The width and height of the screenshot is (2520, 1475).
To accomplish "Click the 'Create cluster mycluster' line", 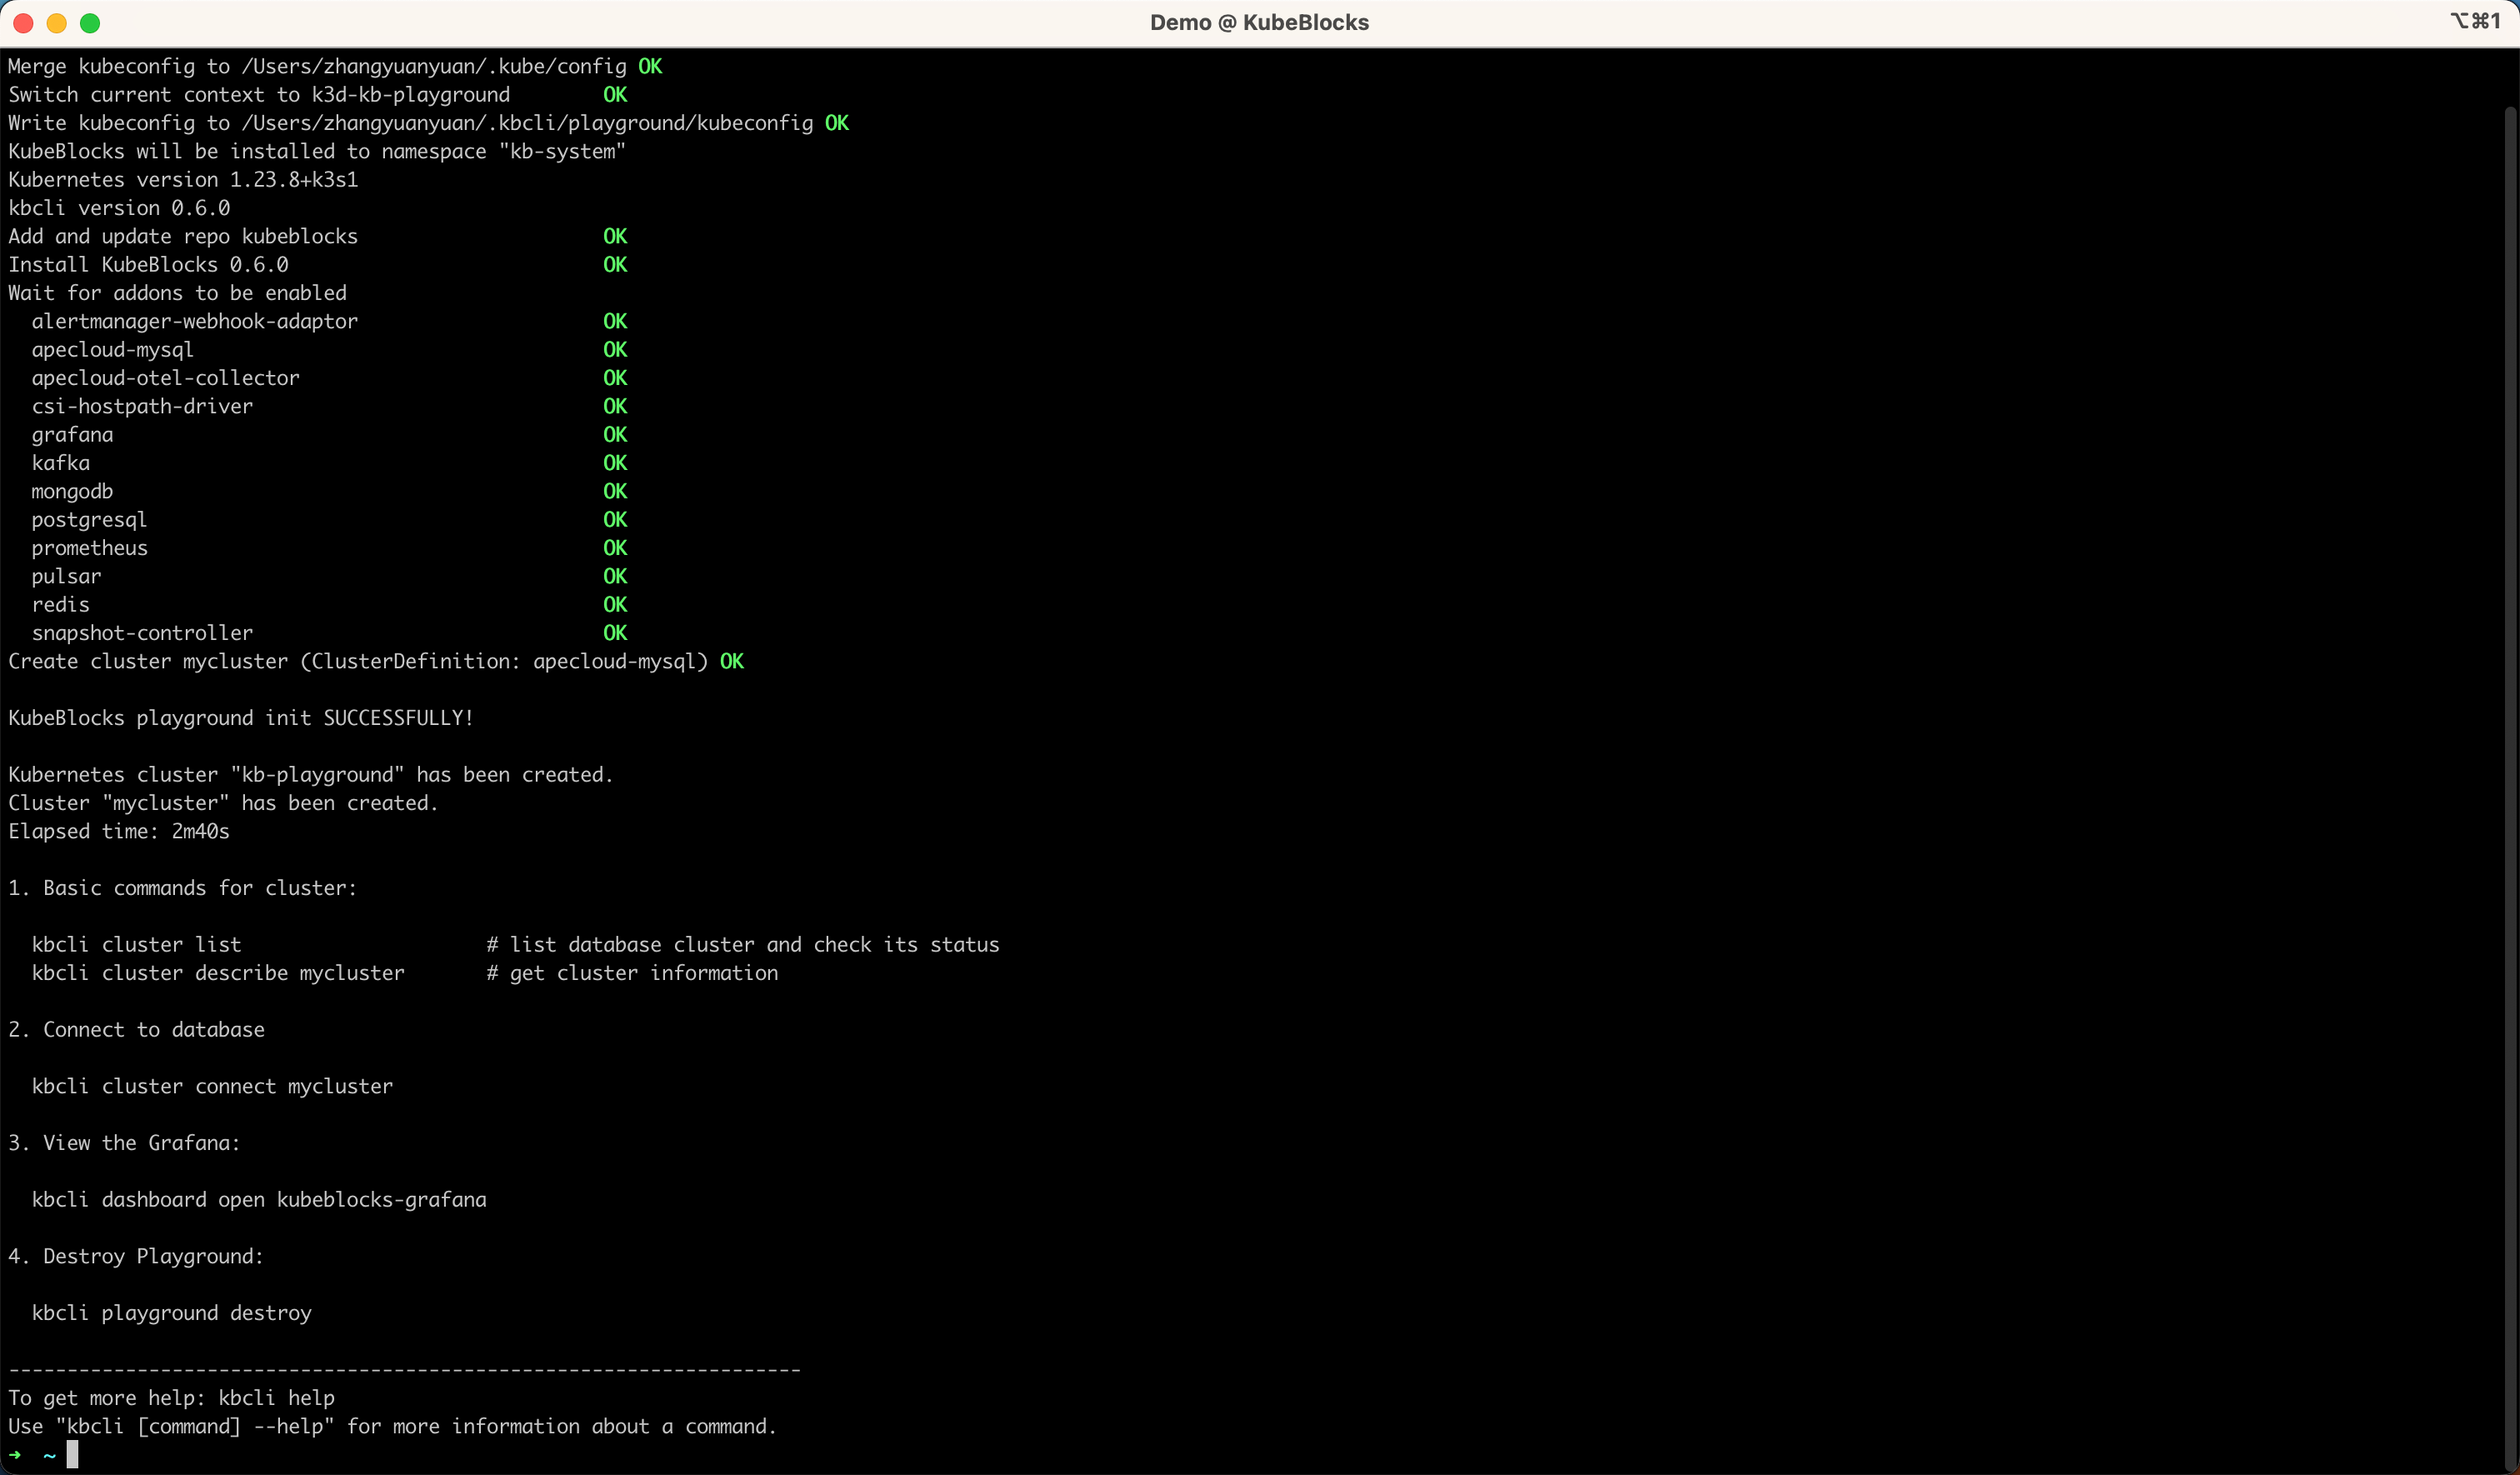I will (x=376, y=661).
